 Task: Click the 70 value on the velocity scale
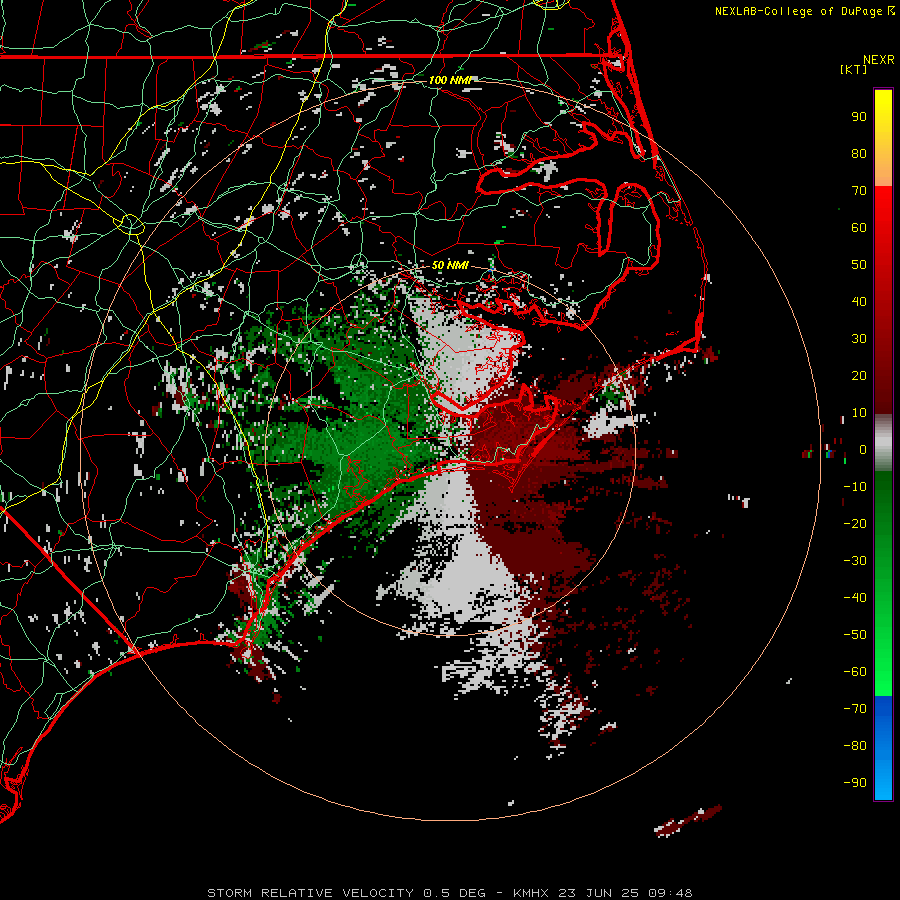coord(859,191)
